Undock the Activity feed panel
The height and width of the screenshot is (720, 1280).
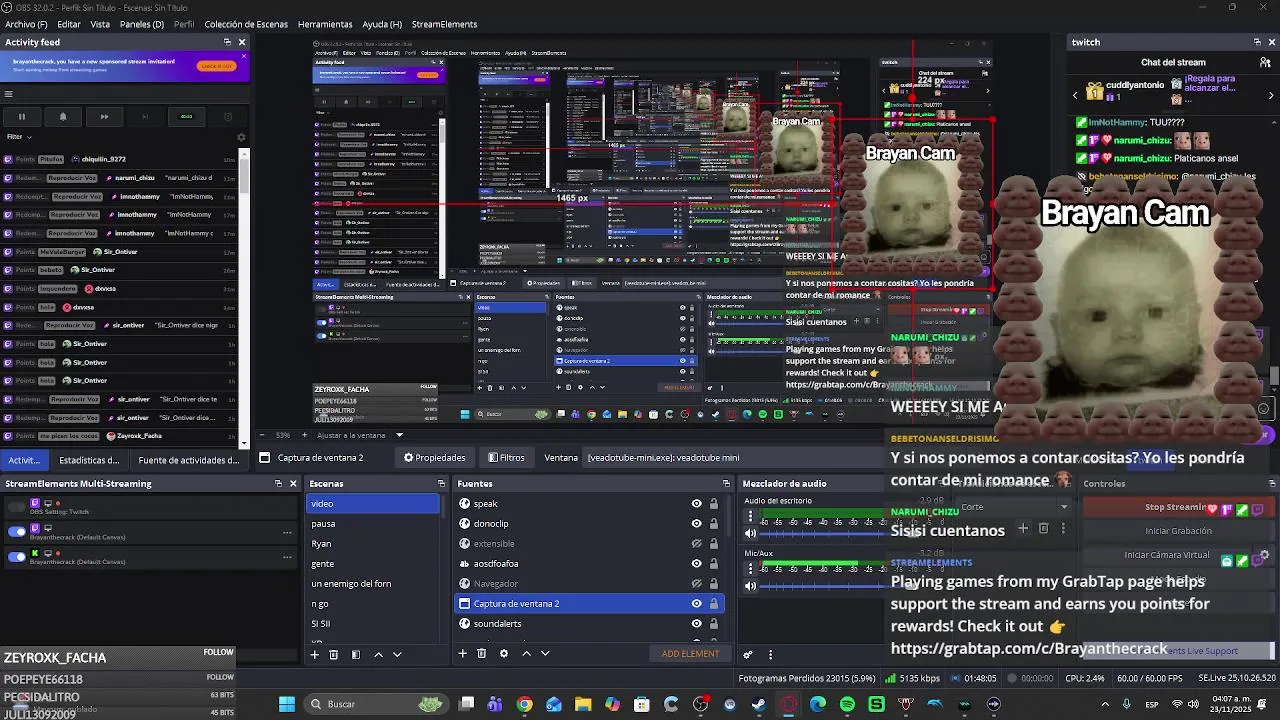tap(227, 42)
